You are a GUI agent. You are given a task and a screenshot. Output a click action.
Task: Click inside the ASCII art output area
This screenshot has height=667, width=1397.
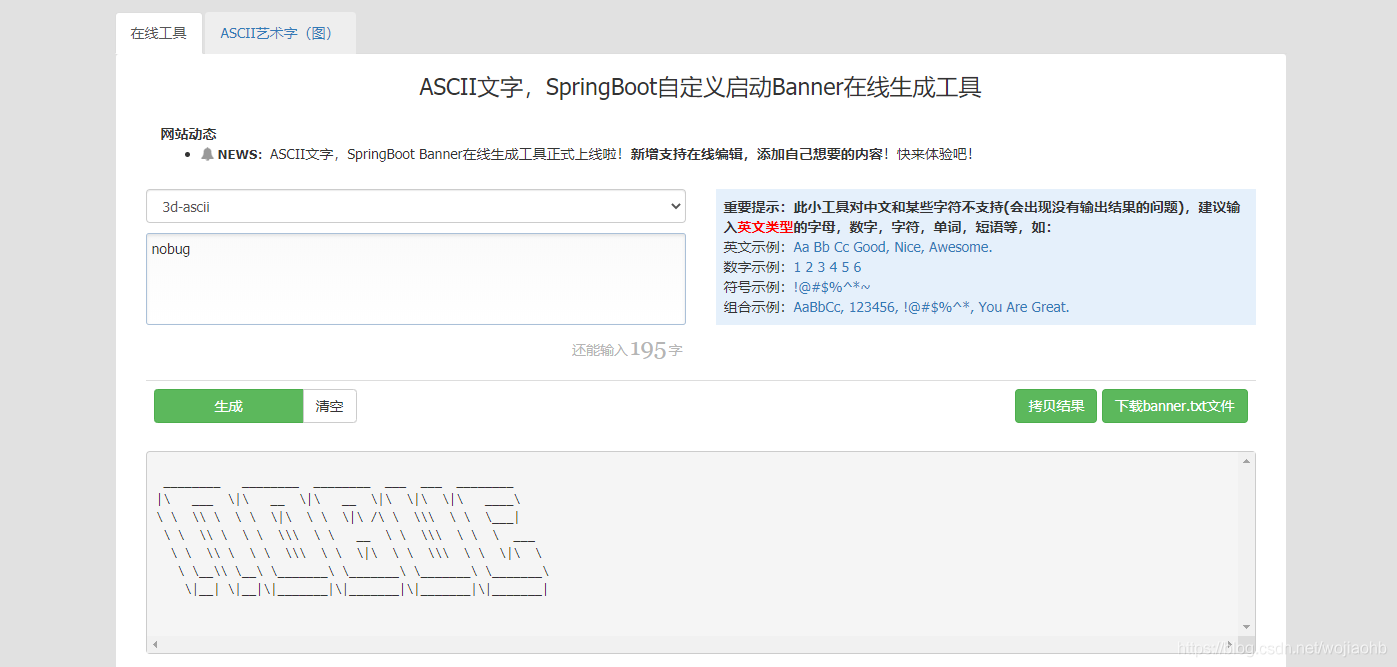[692, 544]
